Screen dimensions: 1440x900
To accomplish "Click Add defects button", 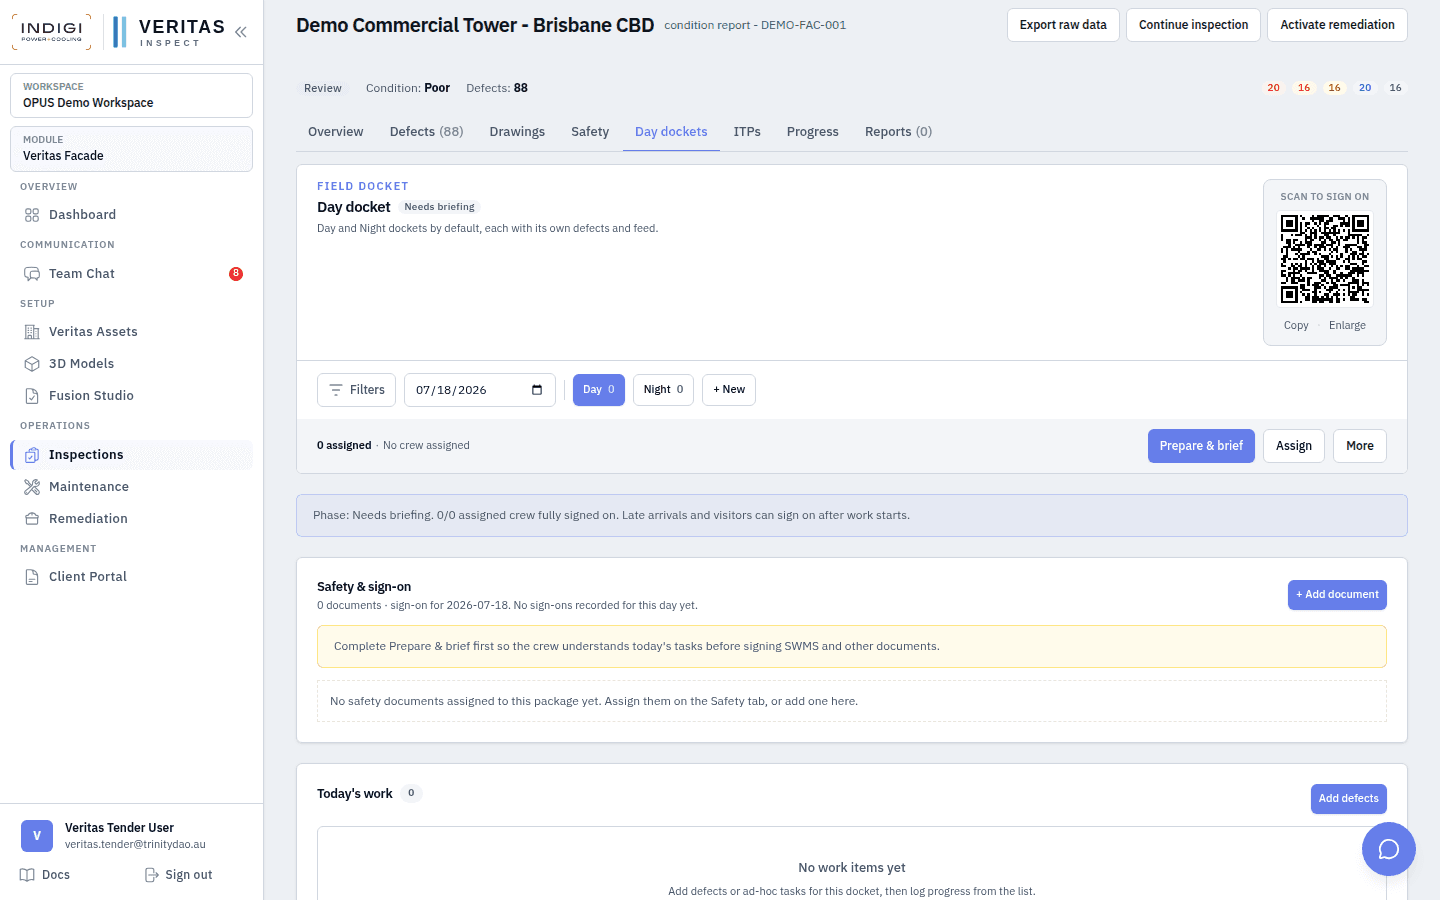I will coord(1348,799).
